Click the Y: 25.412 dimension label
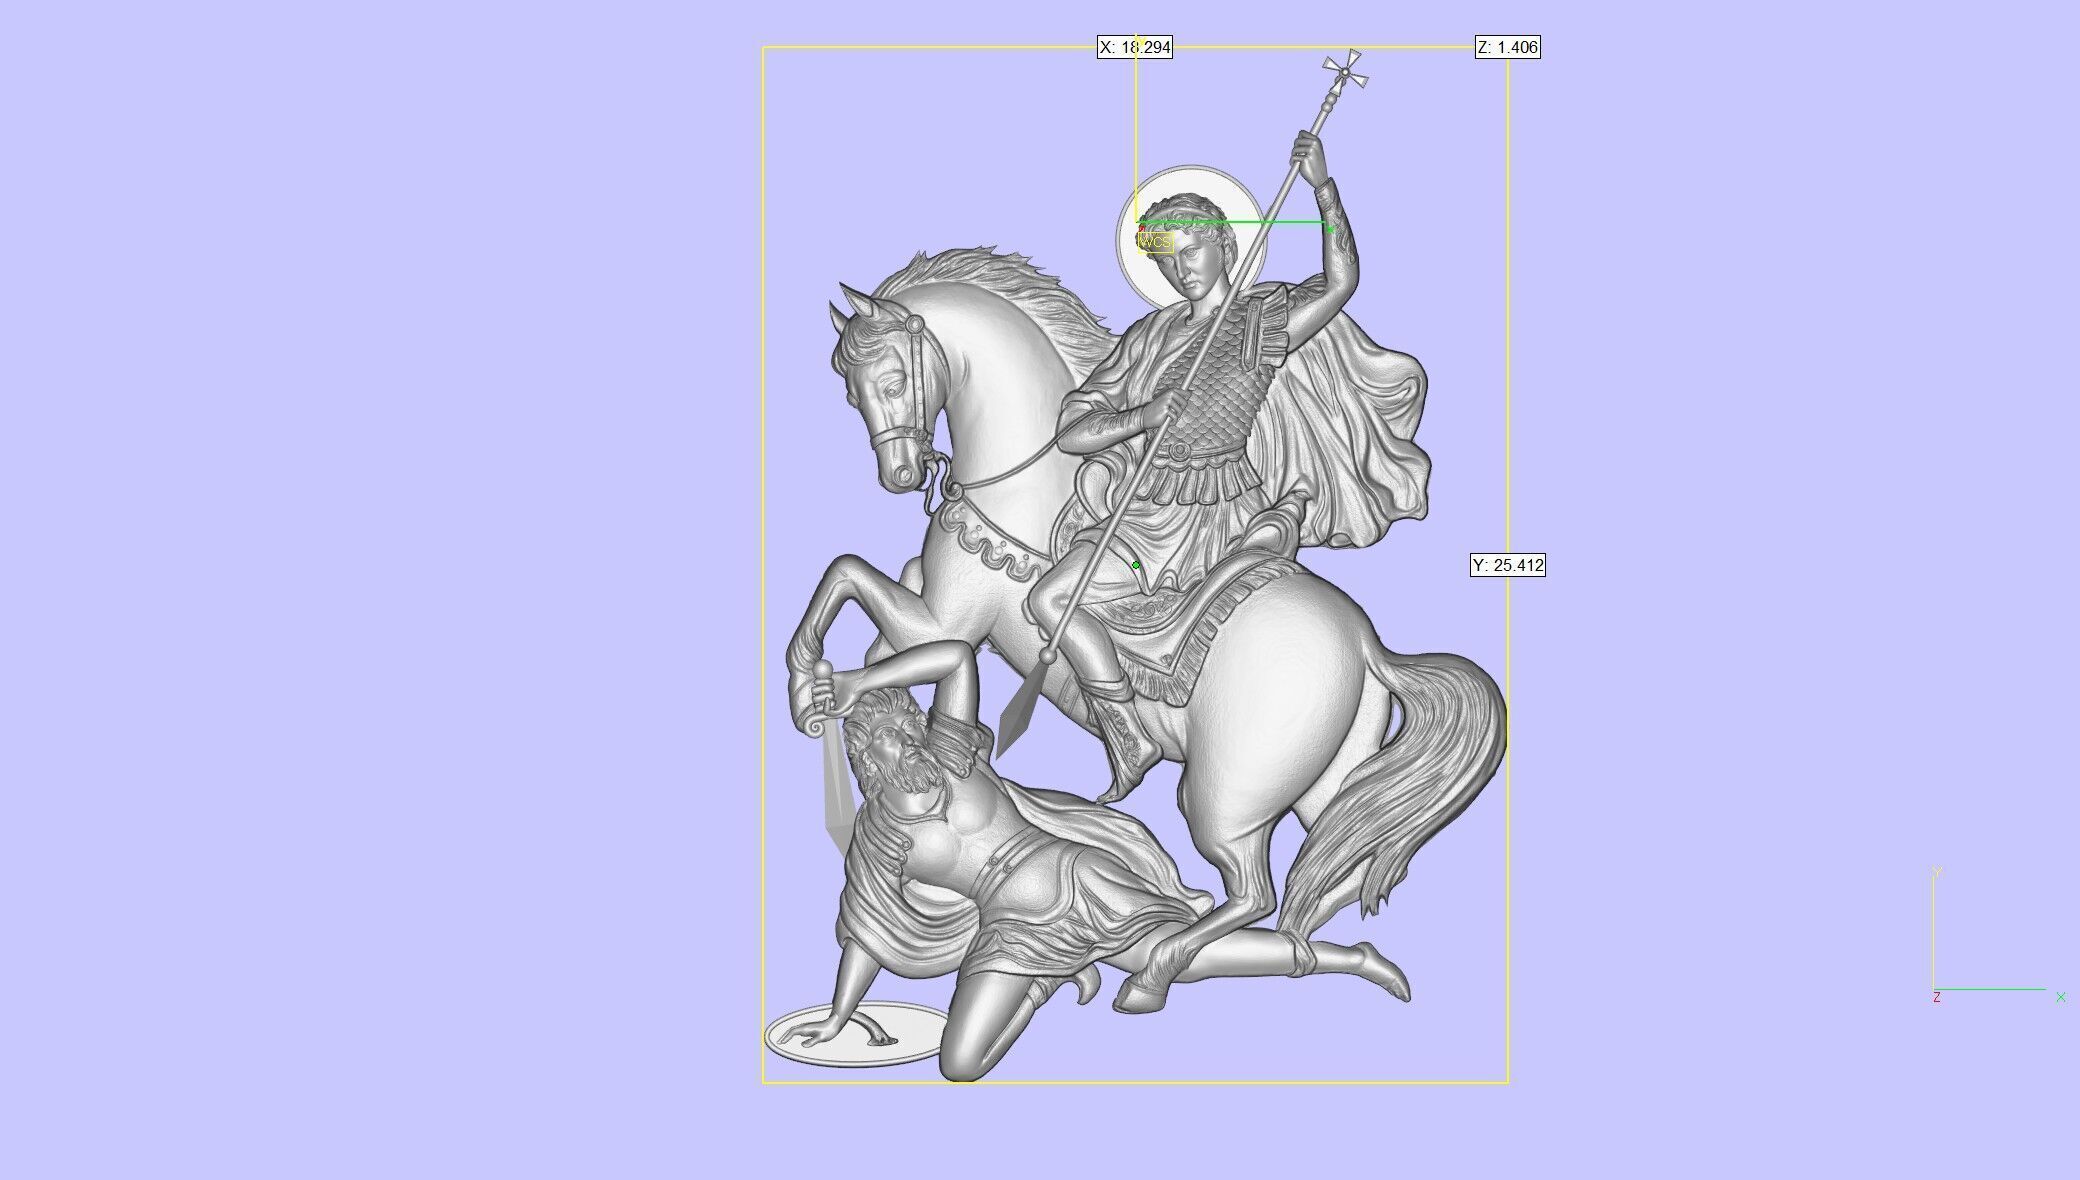Image resolution: width=2080 pixels, height=1180 pixels. [x=1508, y=565]
